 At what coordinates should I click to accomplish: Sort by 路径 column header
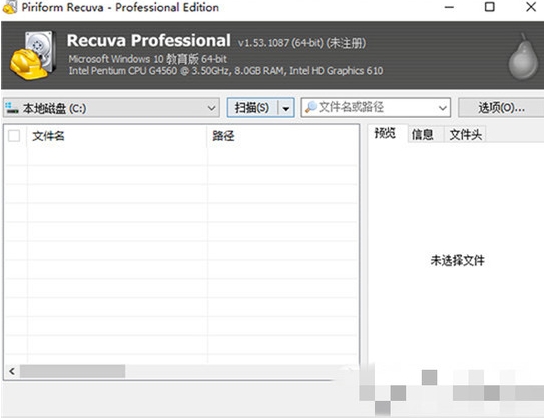[282, 136]
